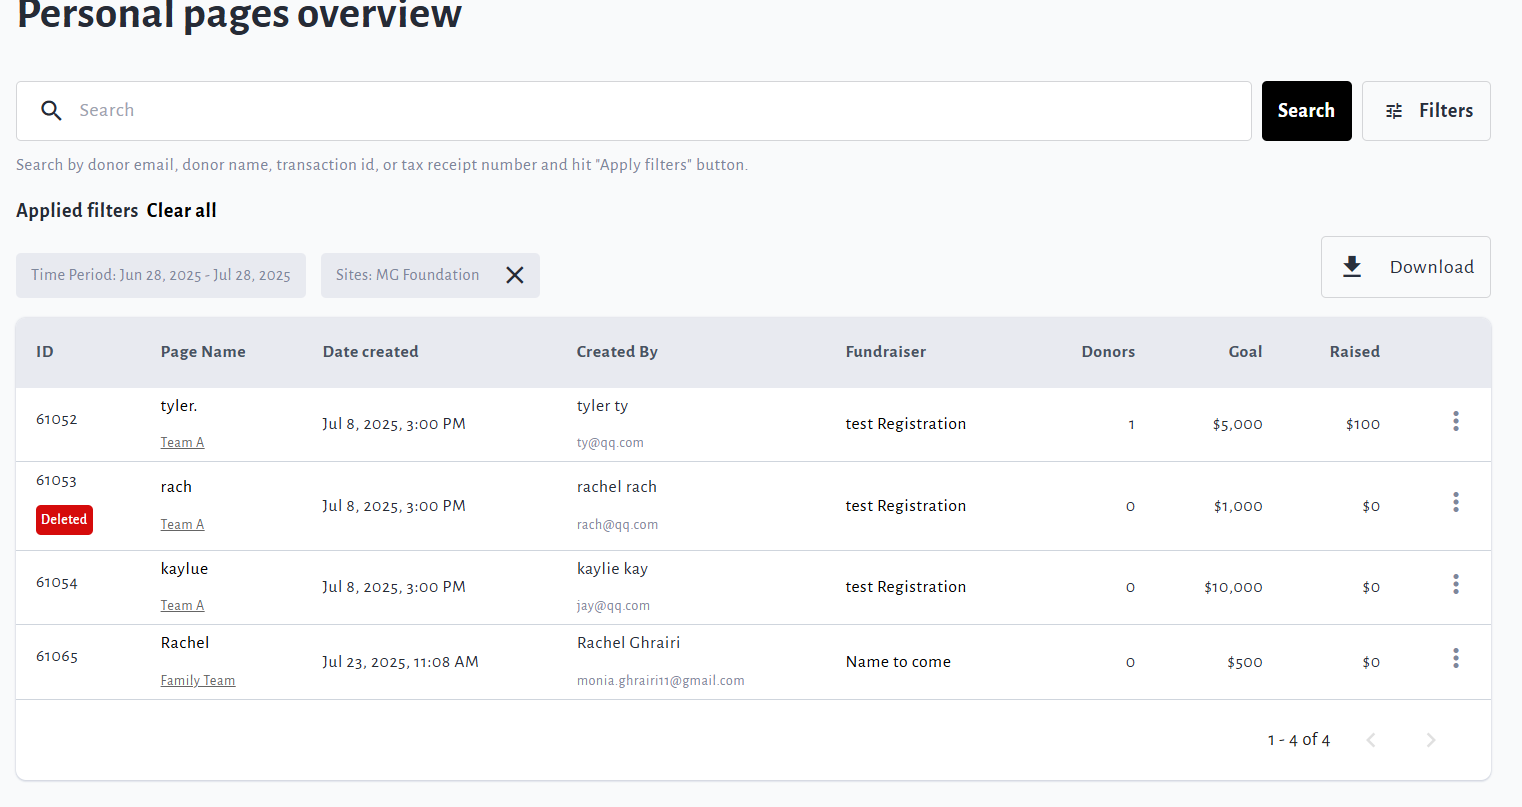Image resolution: width=1522 pixels, height=807 pixels.
Task: Open Team A link under tyler.
Action: tap(182, 443)
